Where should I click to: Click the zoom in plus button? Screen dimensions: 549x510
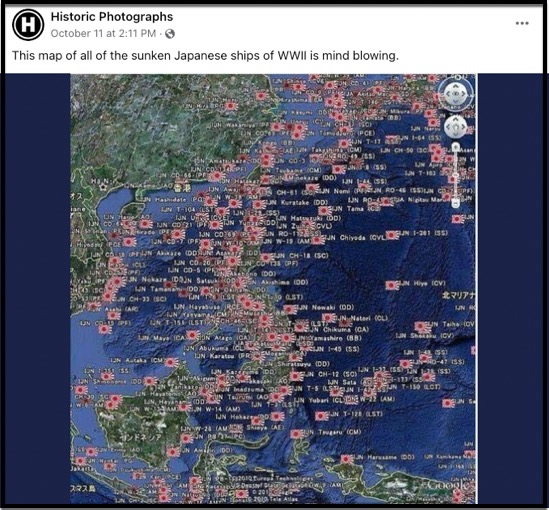click(x=456, y=147)
